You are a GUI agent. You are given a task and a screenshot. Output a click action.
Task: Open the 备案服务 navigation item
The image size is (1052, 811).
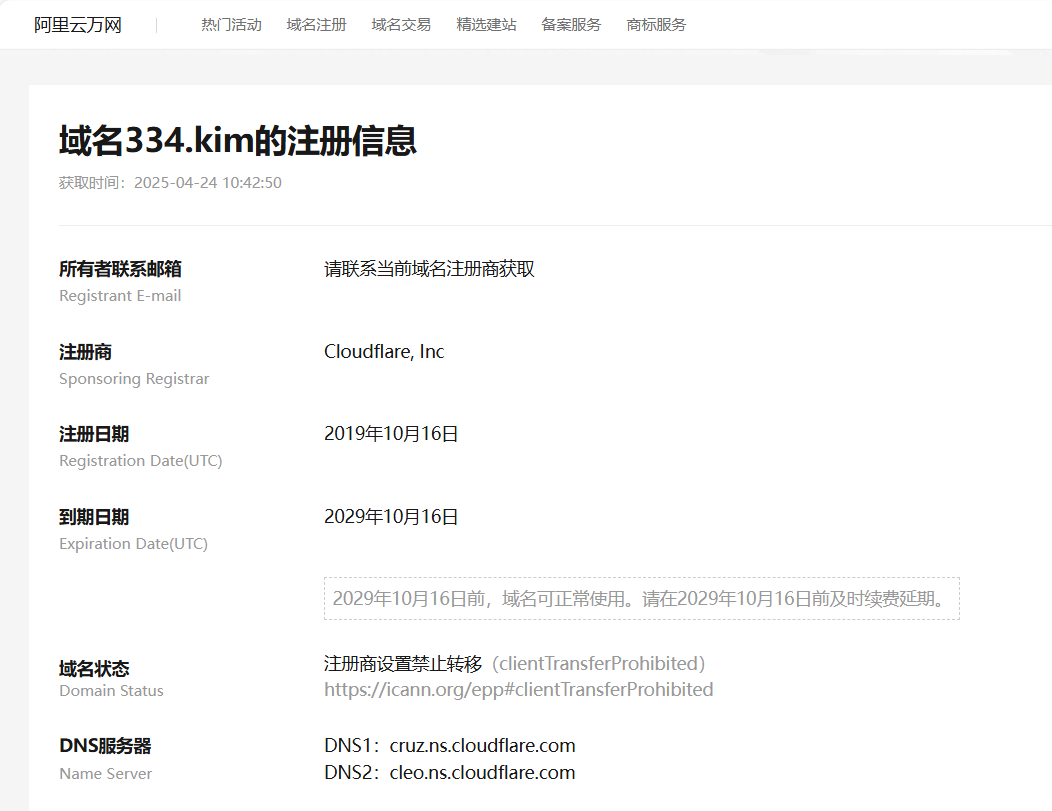(572, 25)
